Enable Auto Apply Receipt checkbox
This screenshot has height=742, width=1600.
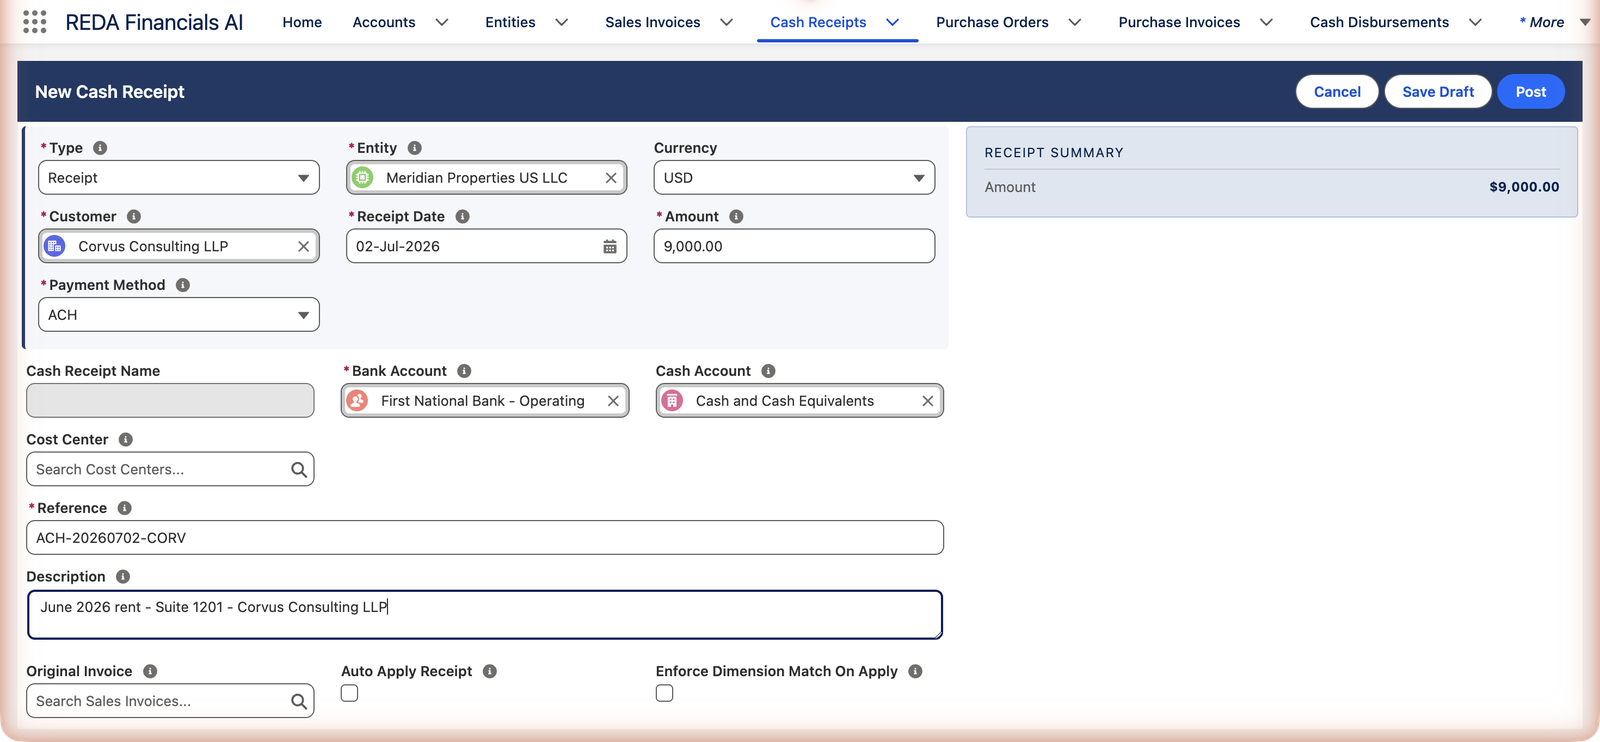click(x=349, y=693)
